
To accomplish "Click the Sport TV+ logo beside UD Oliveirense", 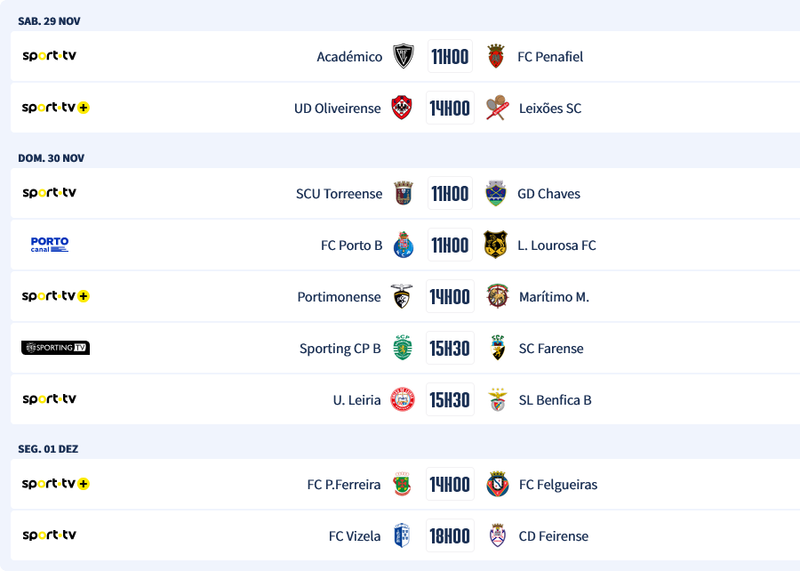I will pos(56,108).
